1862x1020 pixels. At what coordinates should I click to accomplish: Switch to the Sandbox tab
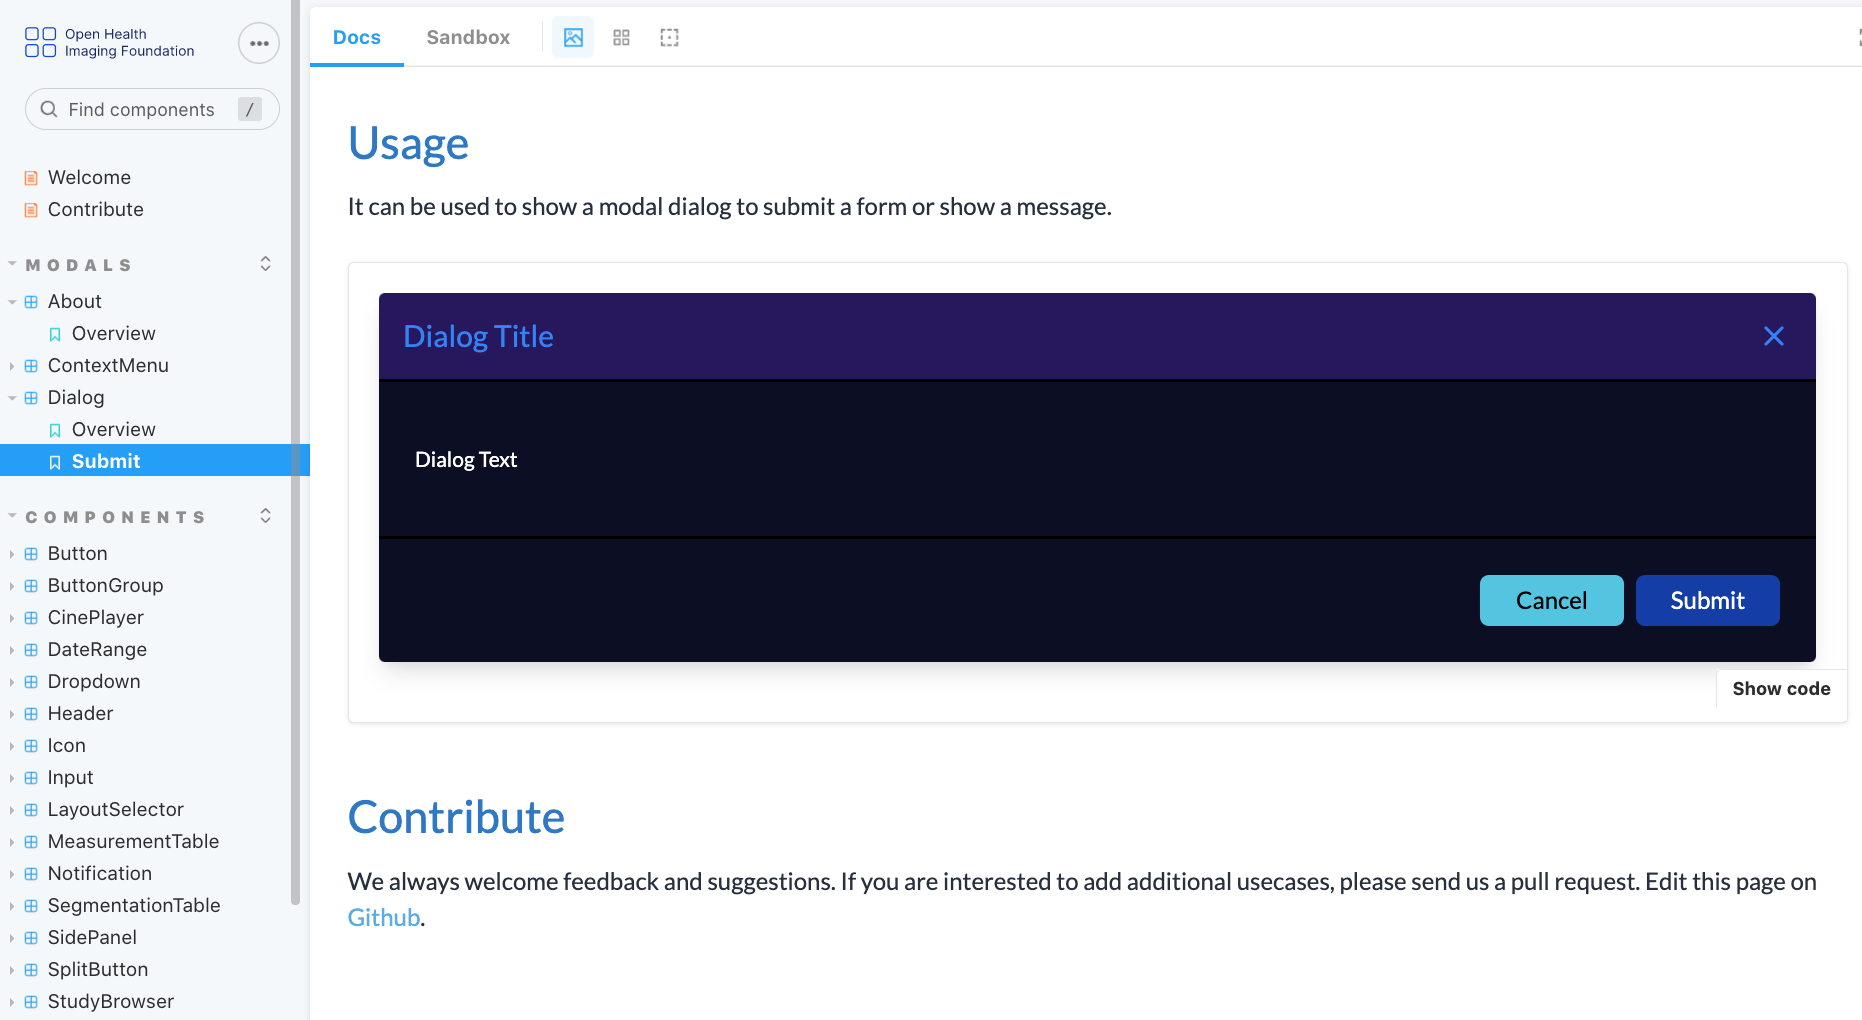click(x=467, y=36)
